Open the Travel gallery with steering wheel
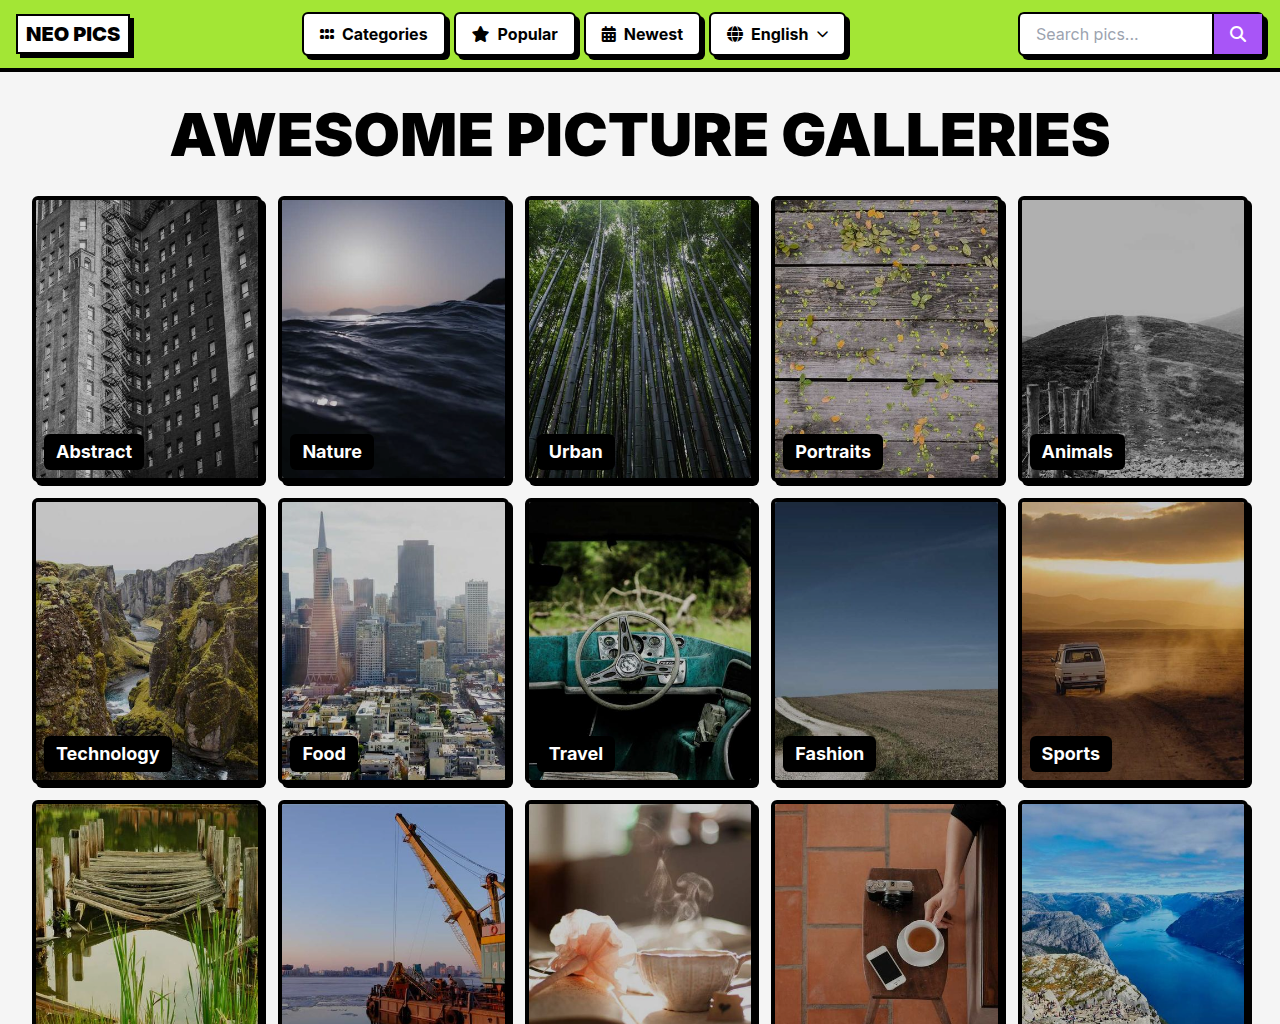 pos(640,641)
